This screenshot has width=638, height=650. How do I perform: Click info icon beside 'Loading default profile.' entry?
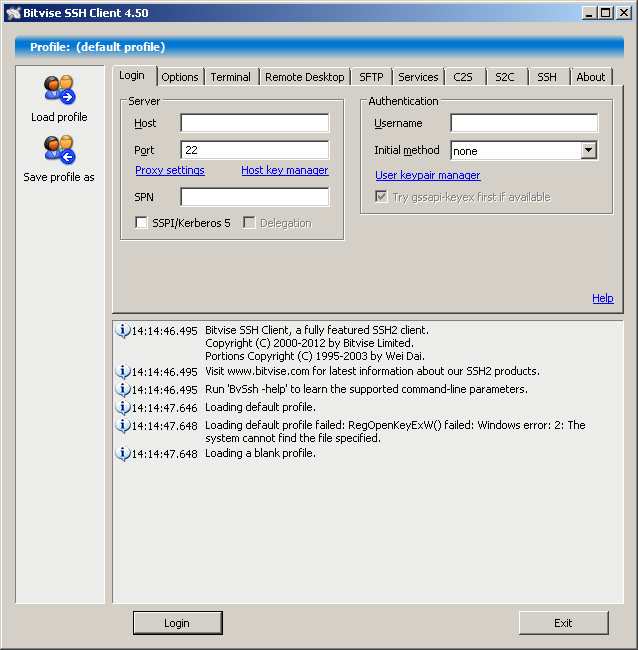(x=122, y=407)
